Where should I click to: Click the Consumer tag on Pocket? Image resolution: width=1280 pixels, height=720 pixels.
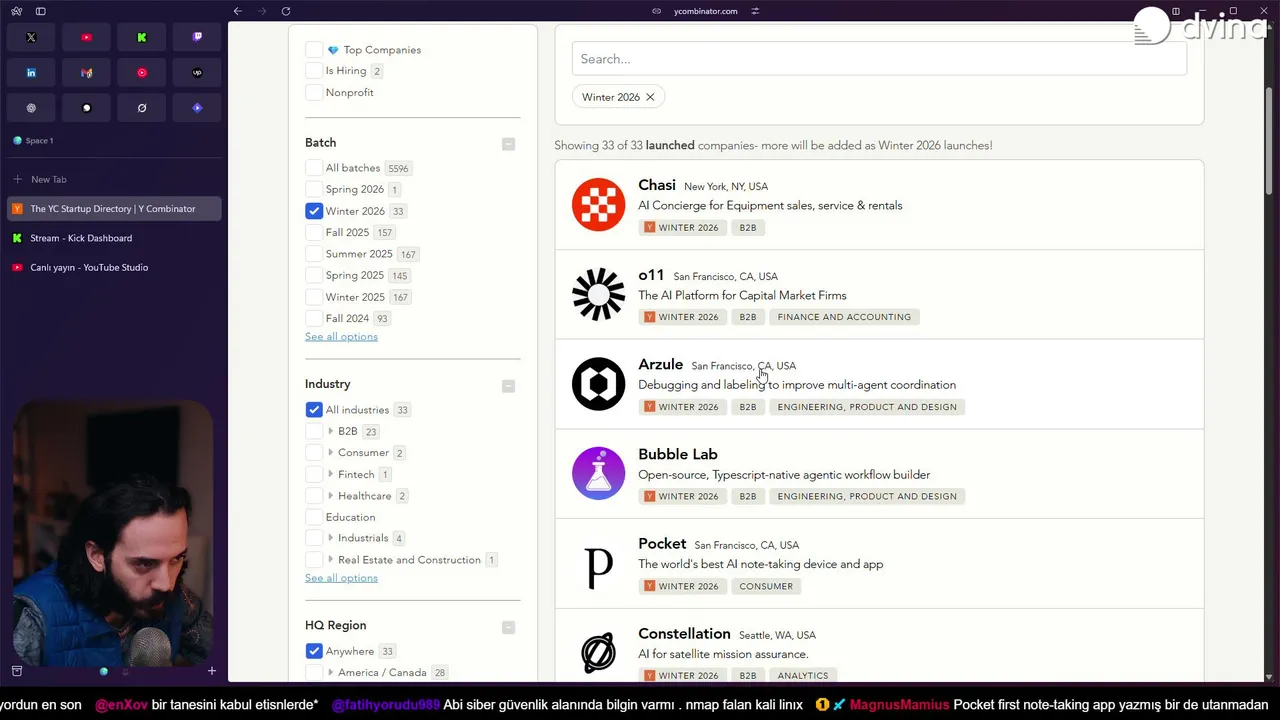coord(766,586)
